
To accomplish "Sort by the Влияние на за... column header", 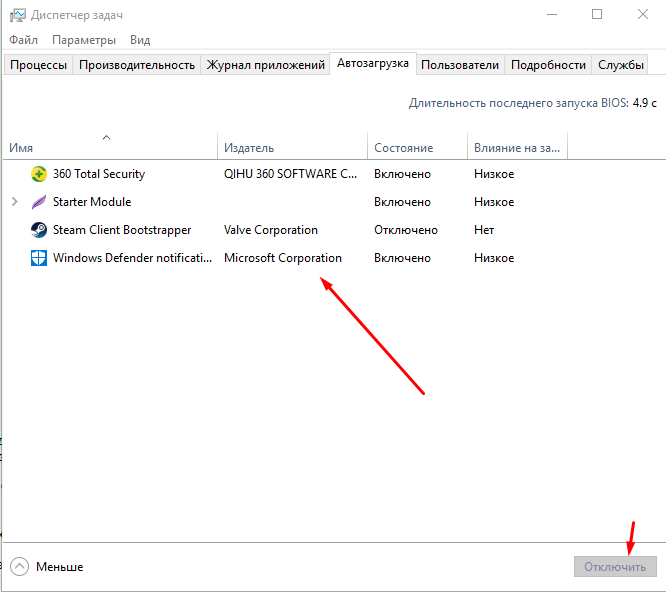I will pos(517,146).
